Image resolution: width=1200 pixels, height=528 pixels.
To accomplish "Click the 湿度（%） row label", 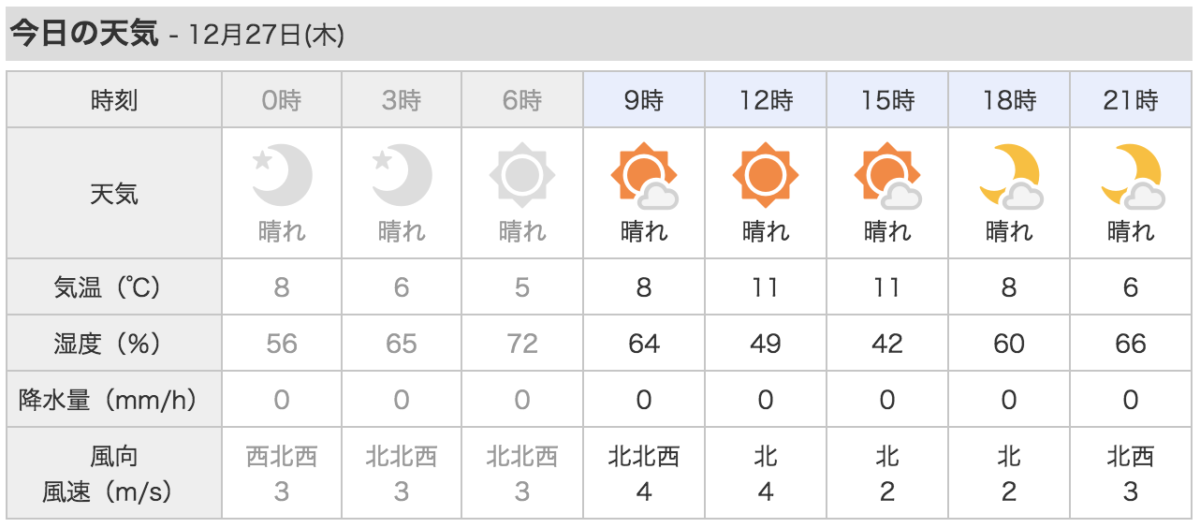I will pos(114,344).
